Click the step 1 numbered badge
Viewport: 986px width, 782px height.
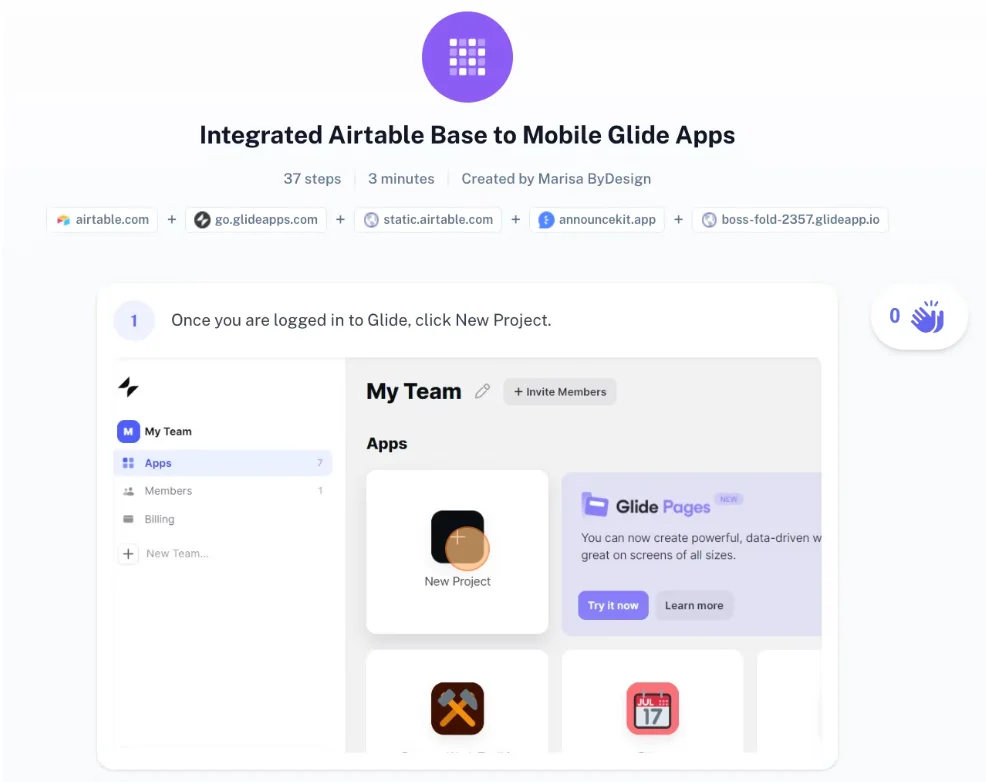tap(134, 320)
